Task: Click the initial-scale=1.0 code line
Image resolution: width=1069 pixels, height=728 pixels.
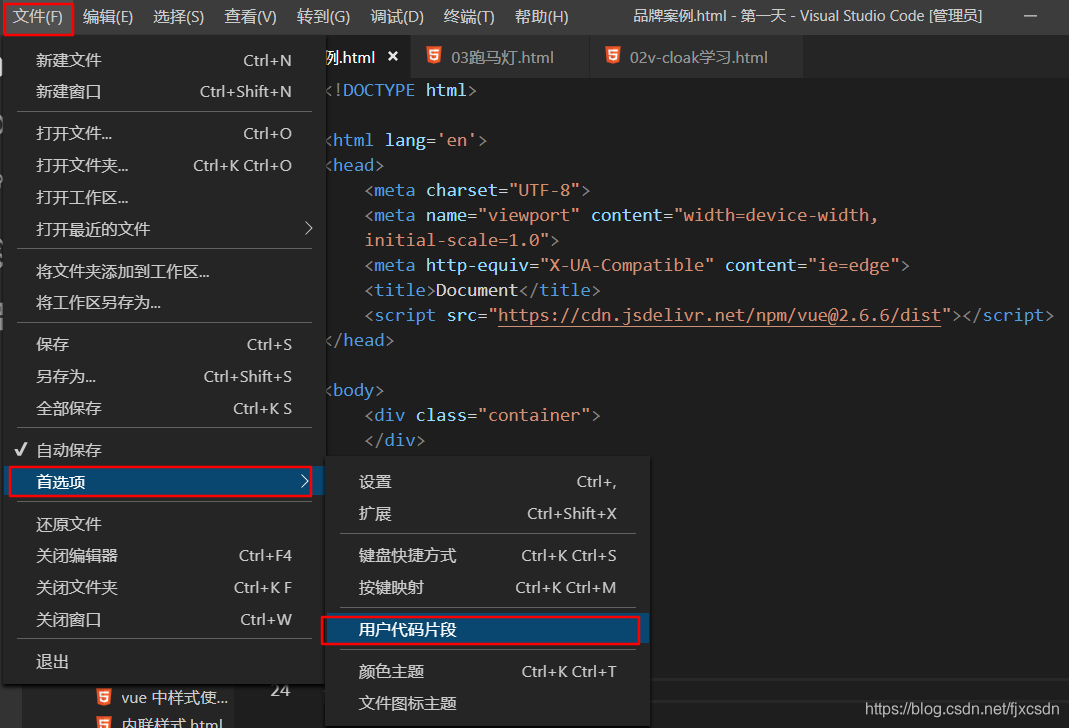Action: pyautogui.click(x=462, y=240)
